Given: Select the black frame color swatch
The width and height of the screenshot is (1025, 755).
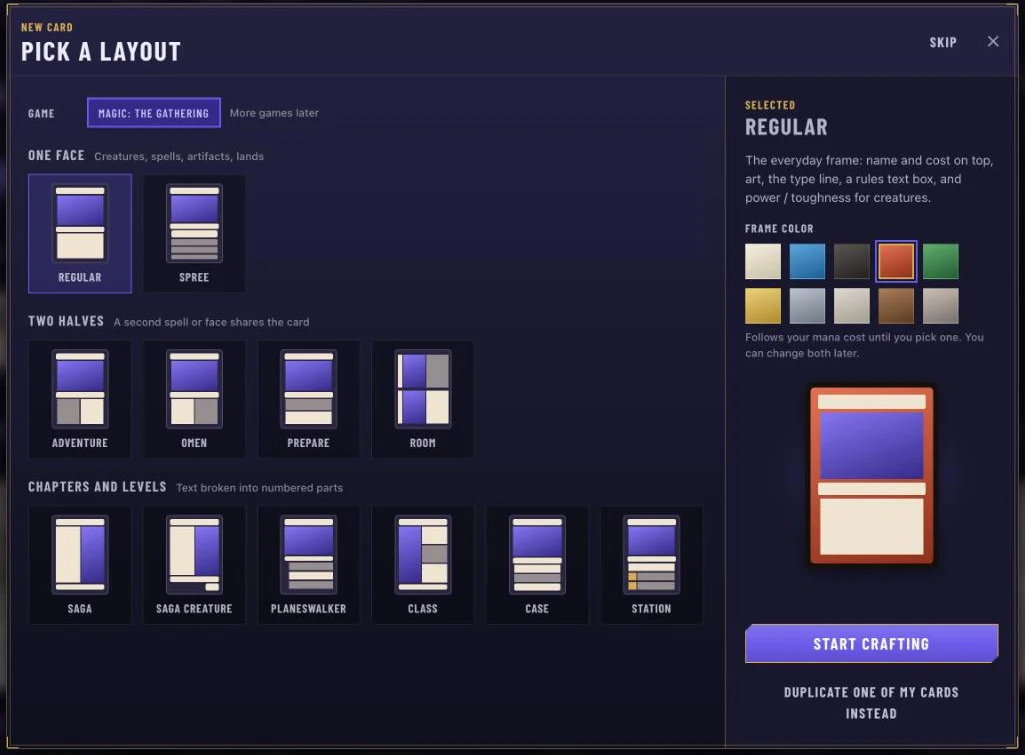Looking at the screenshot, I should point(852,261).
